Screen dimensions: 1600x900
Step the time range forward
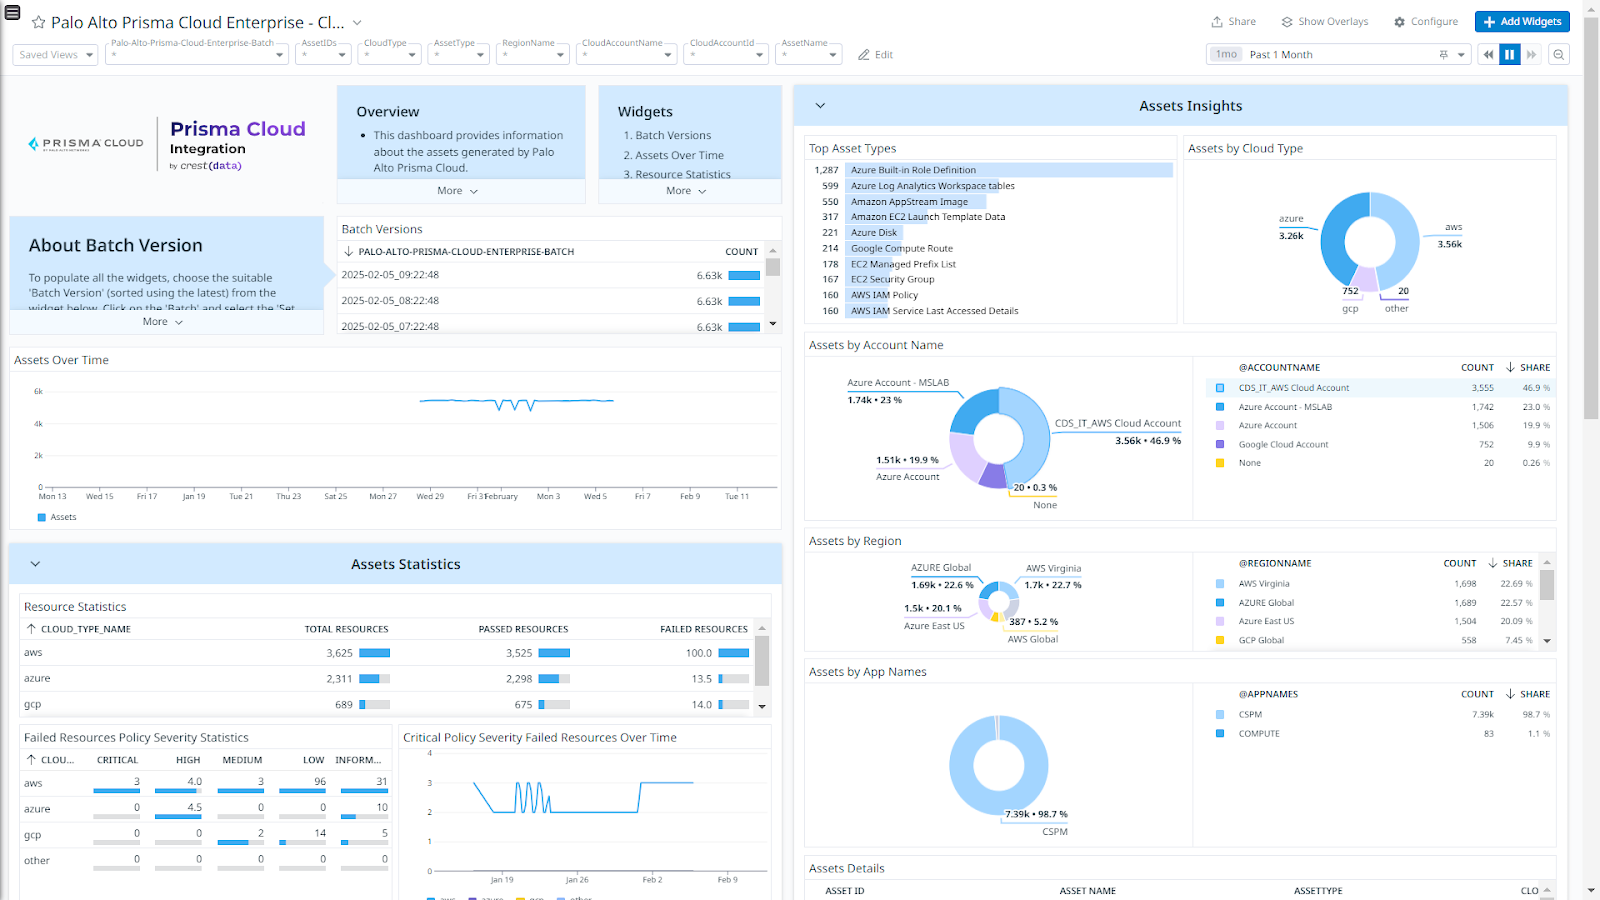(x=1531, y=55)
